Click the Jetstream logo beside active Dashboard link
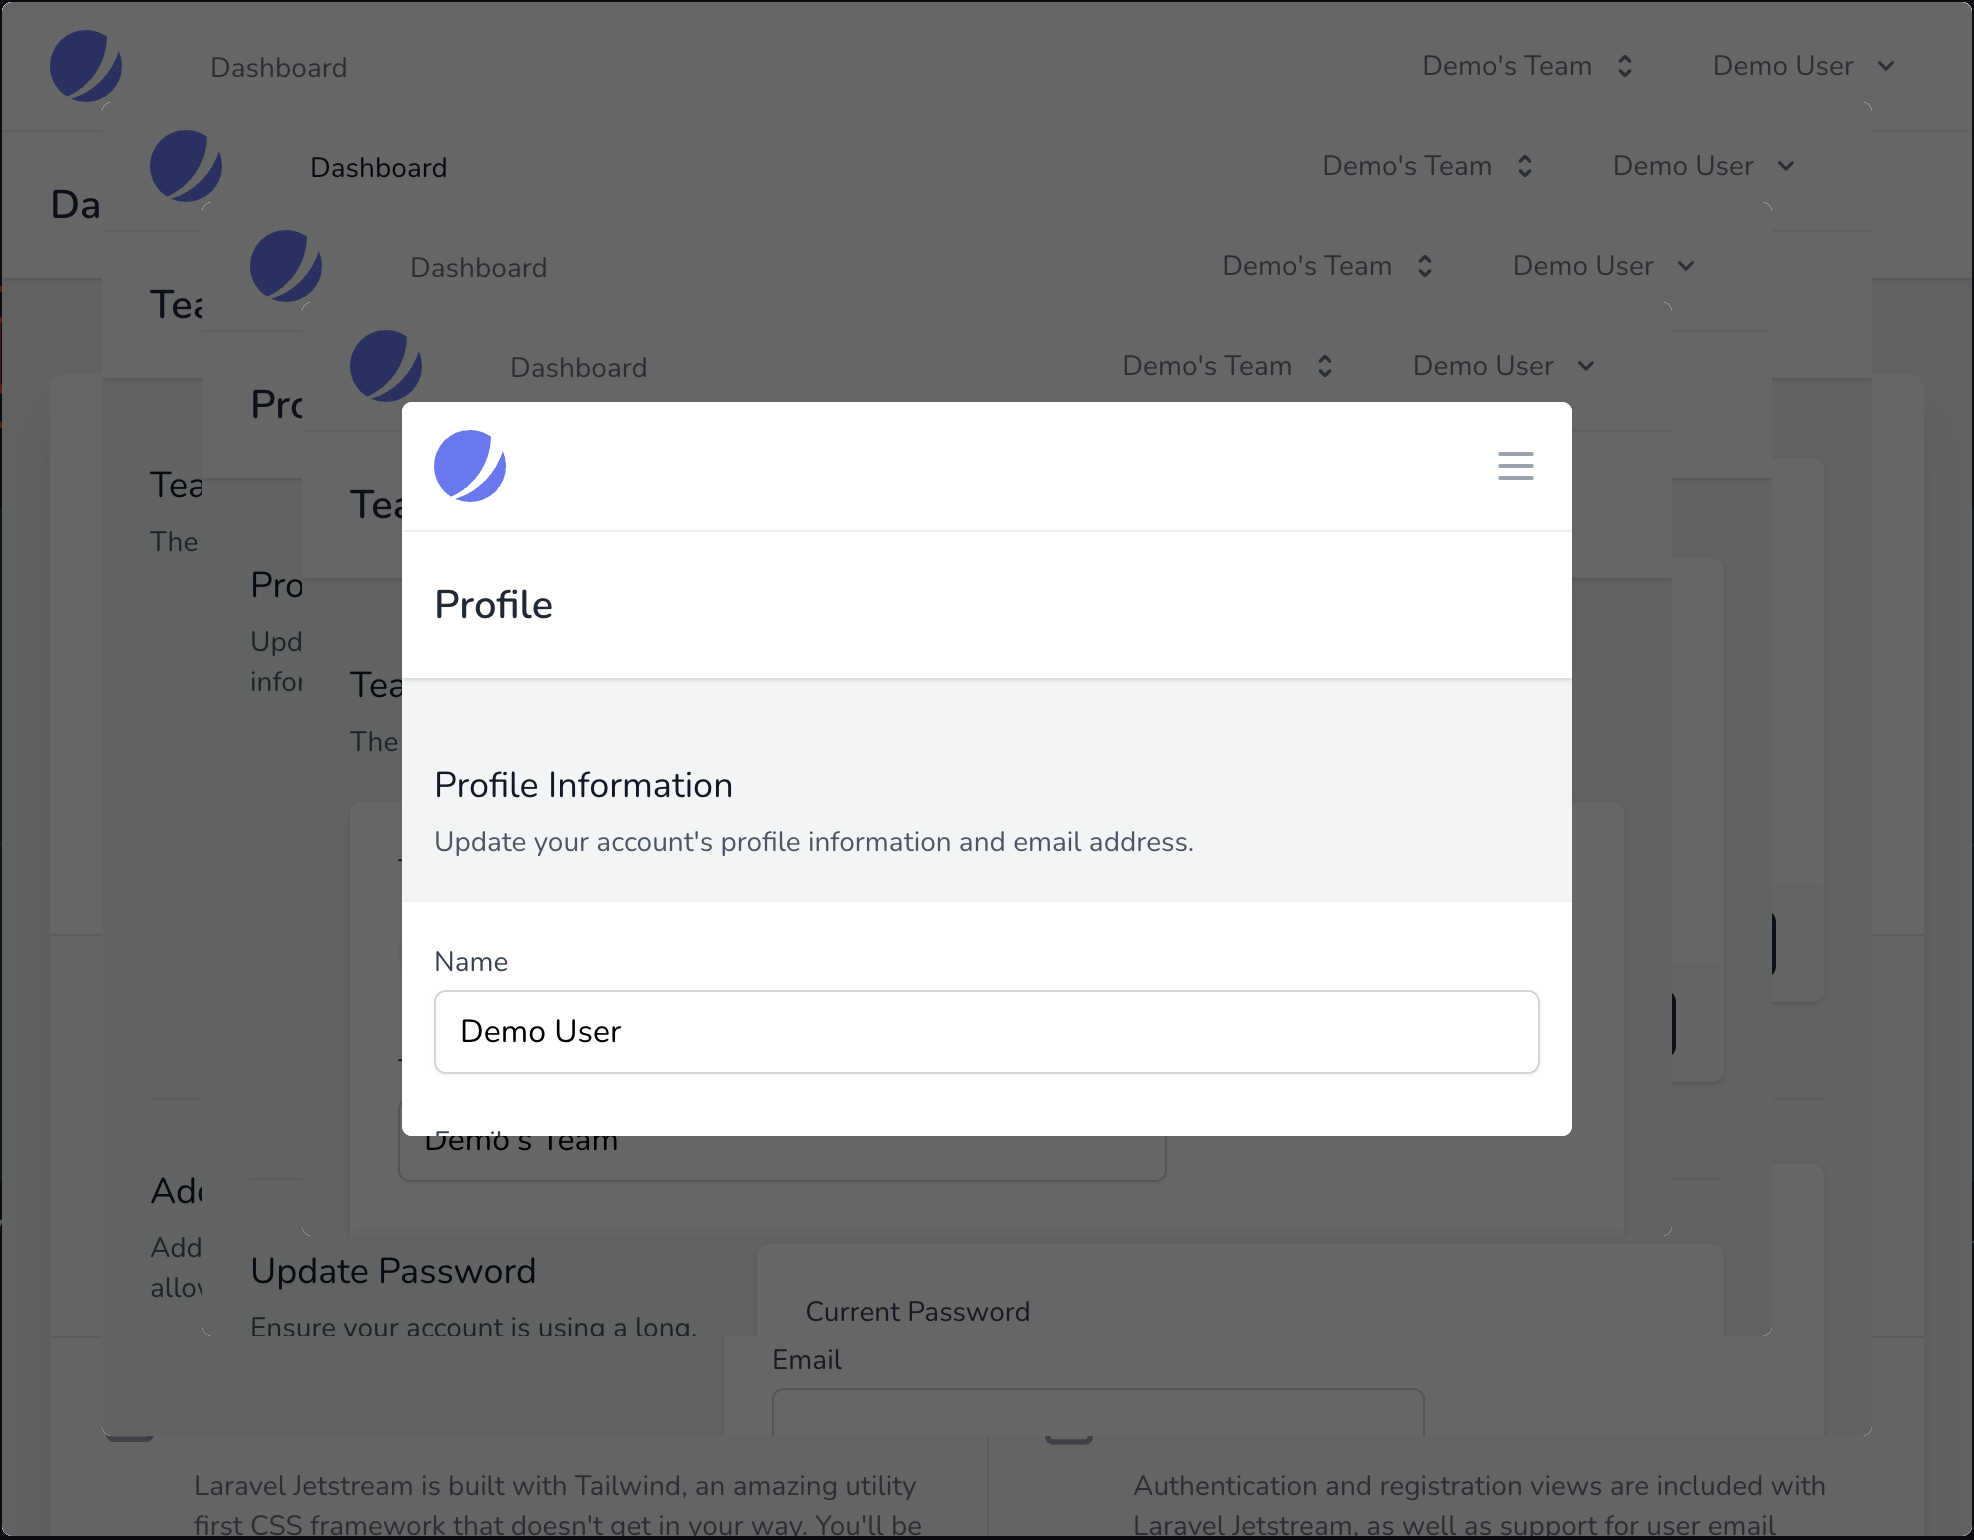Screen dimensions: 1974x1540 pyautogui.click(x=186, y=166)
